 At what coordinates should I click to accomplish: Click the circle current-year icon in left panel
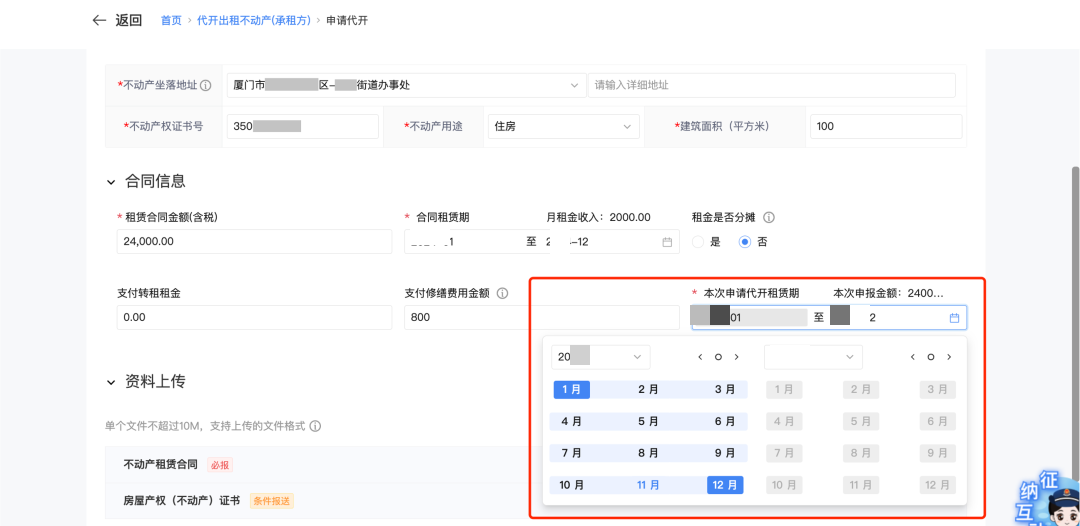click(x=718, y=357)
